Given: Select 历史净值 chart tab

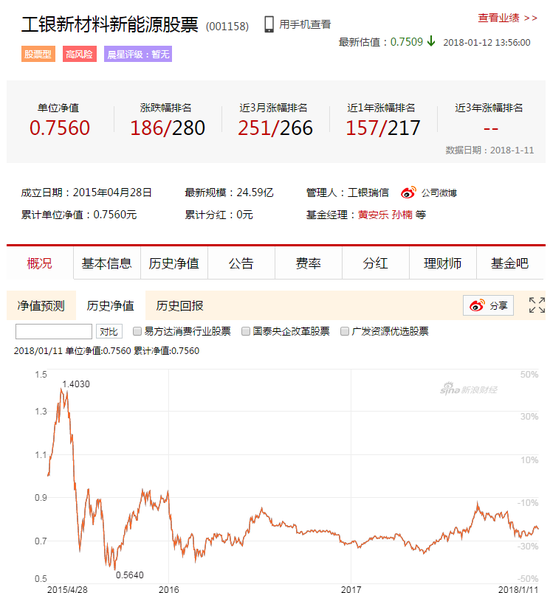Looking at the screenshot, I should click(x=110, y=306).
